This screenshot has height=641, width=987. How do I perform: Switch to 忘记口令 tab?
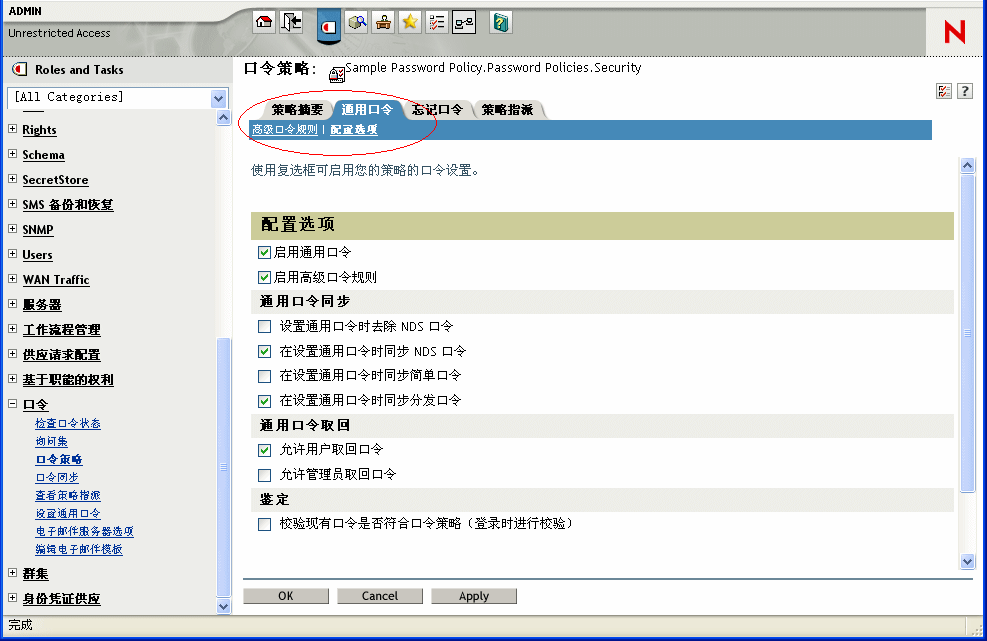[437, 110]
